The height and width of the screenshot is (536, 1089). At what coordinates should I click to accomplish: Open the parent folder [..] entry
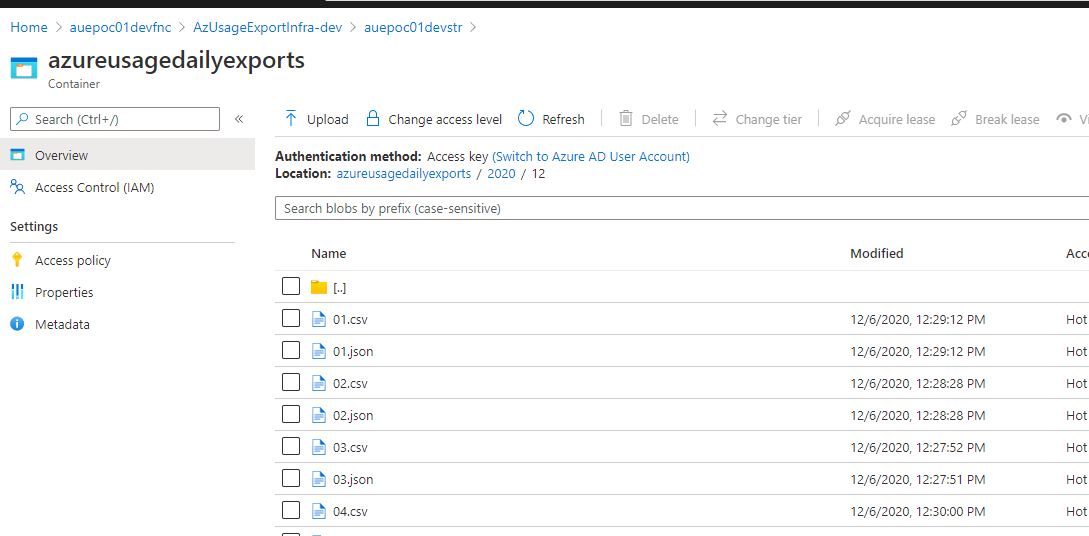click(x=340, y=287)
